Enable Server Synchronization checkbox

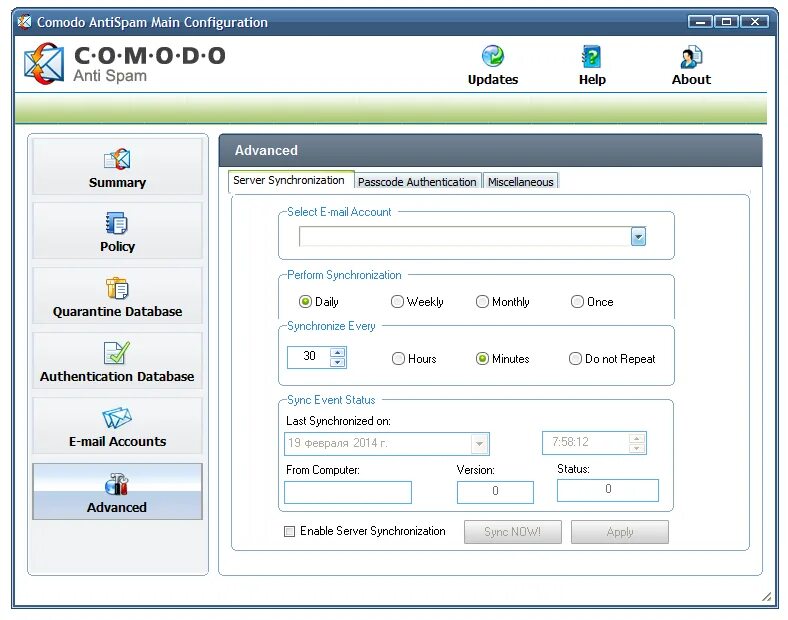click(x=289, y=532)
